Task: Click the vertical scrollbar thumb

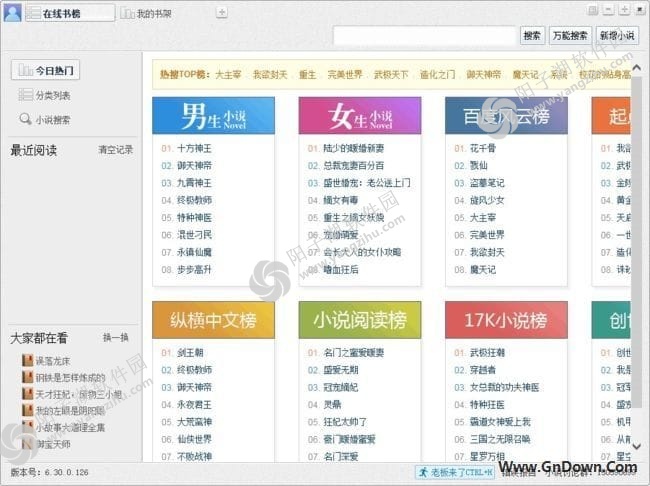Action: click(637, 243)
